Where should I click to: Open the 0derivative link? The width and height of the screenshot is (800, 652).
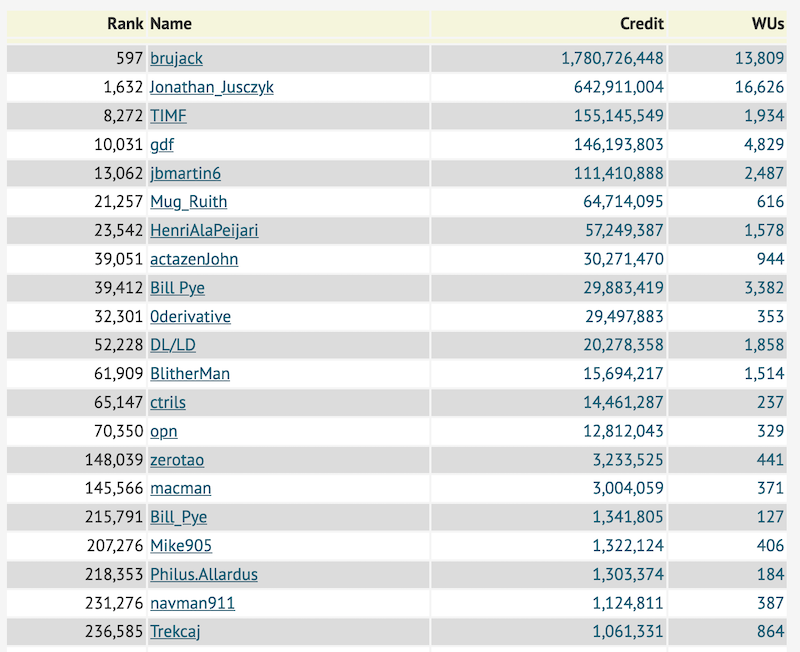click(x=190, y=316)
